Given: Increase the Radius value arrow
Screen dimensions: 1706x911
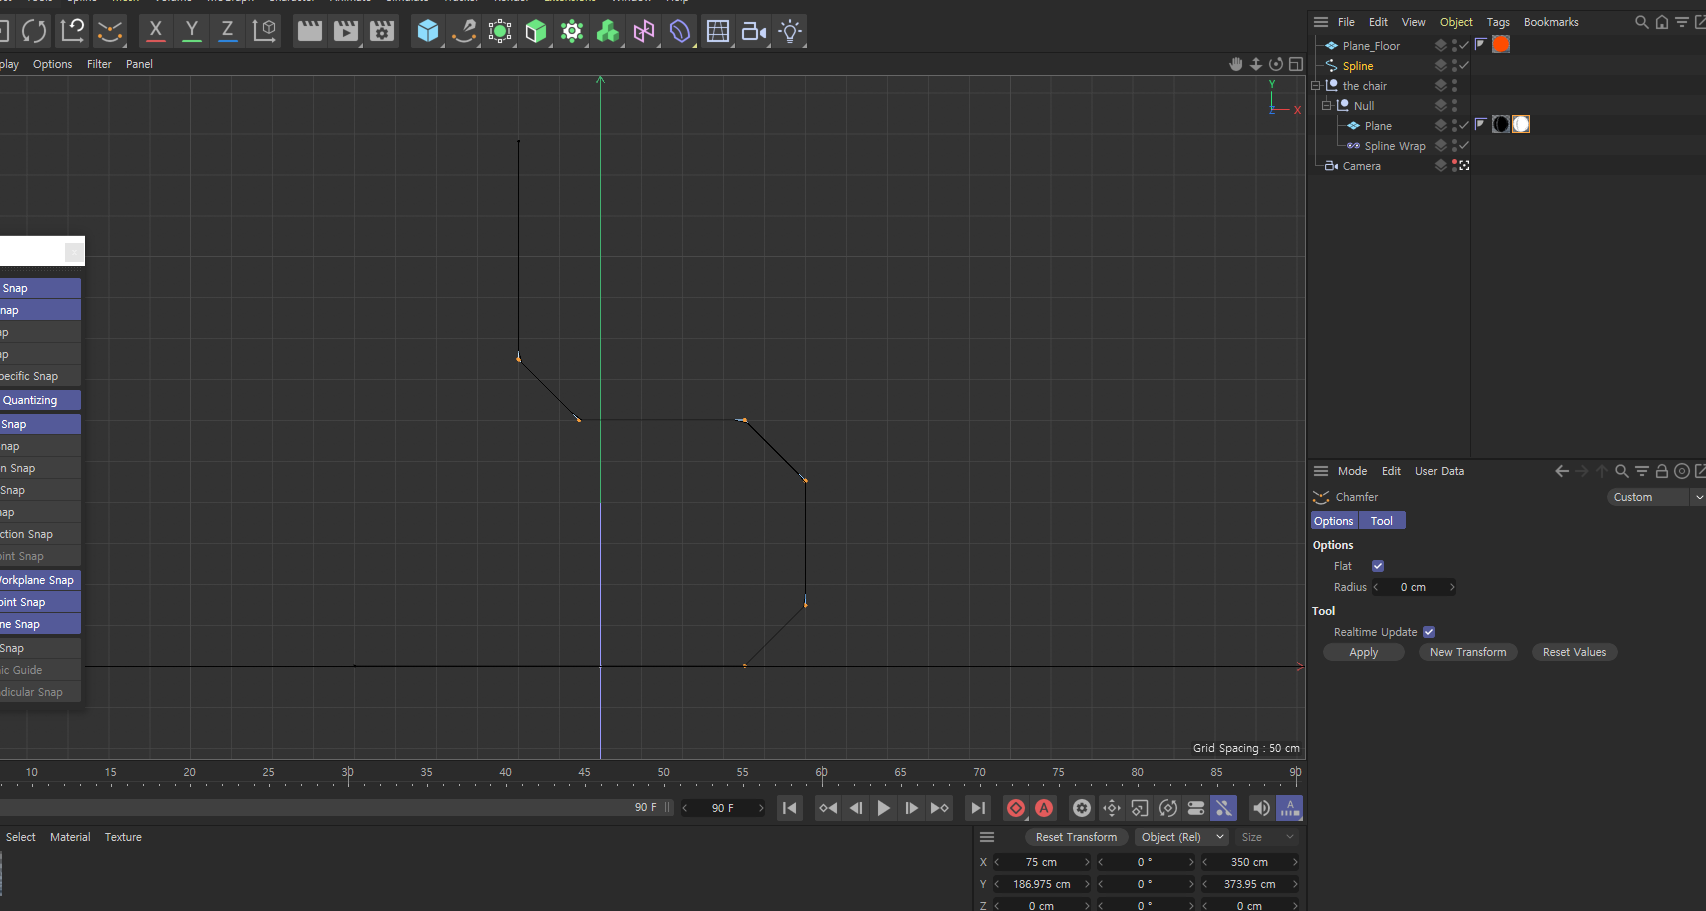Looking at the screenshot, I should (1452, 587).
